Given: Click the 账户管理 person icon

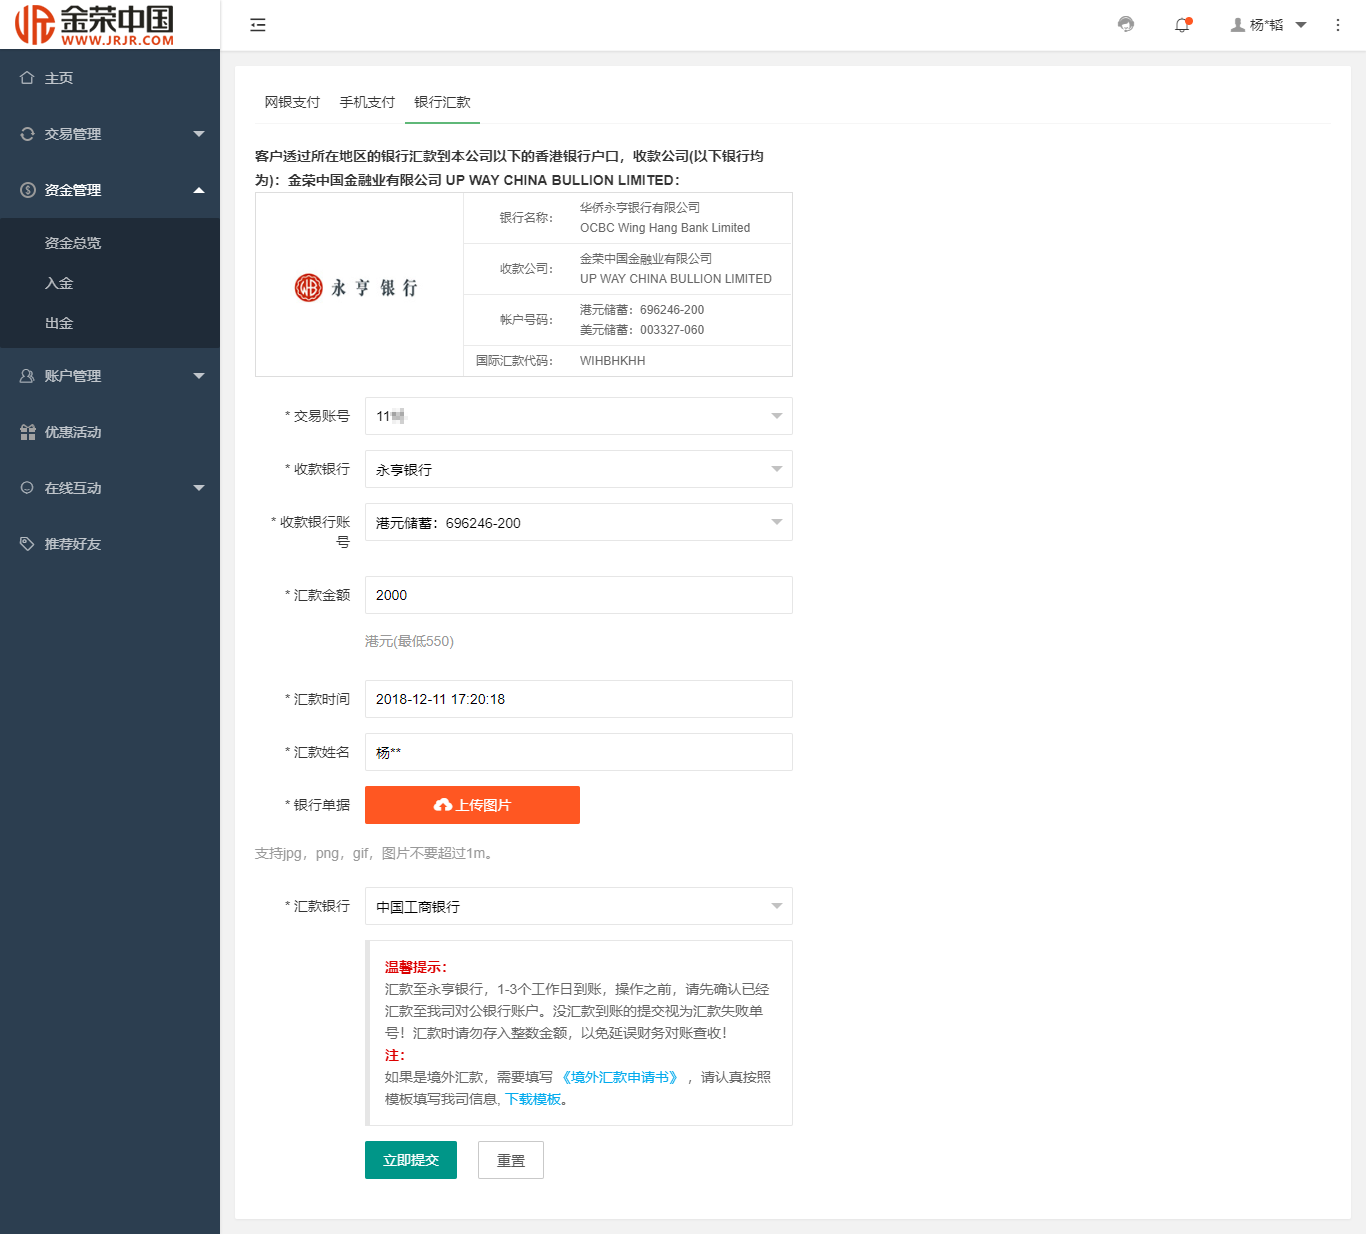Looking at the screenshot, I should 27,375.
